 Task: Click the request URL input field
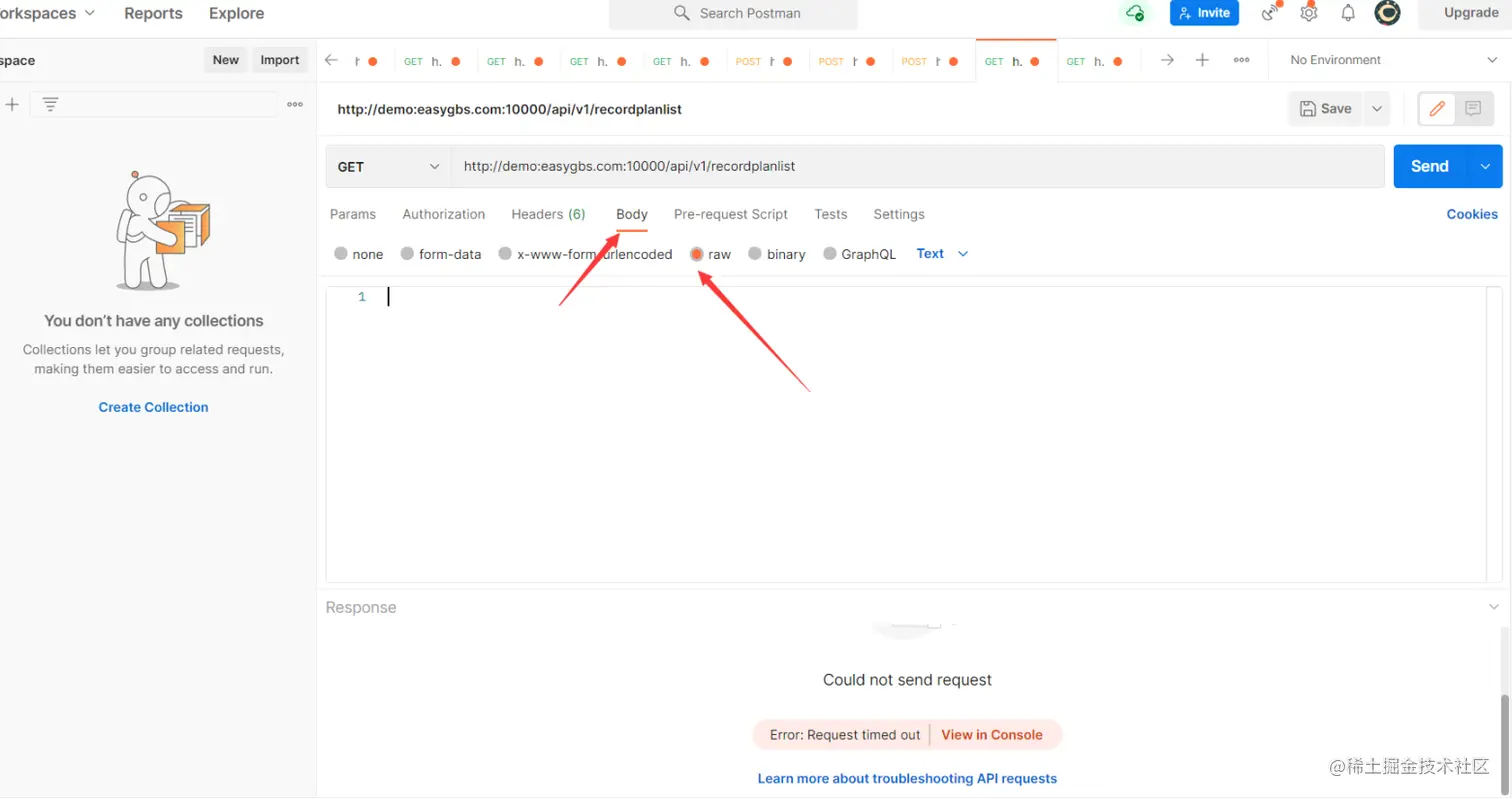pyautogui.click(x=917, y=167)
